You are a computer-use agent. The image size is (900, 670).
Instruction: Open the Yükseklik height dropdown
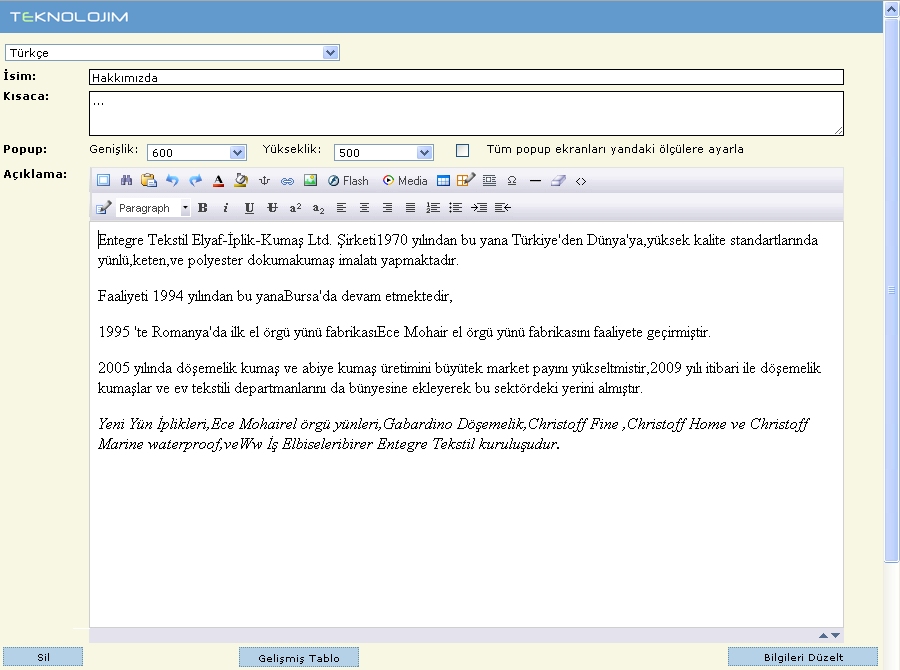click(383, 153)
